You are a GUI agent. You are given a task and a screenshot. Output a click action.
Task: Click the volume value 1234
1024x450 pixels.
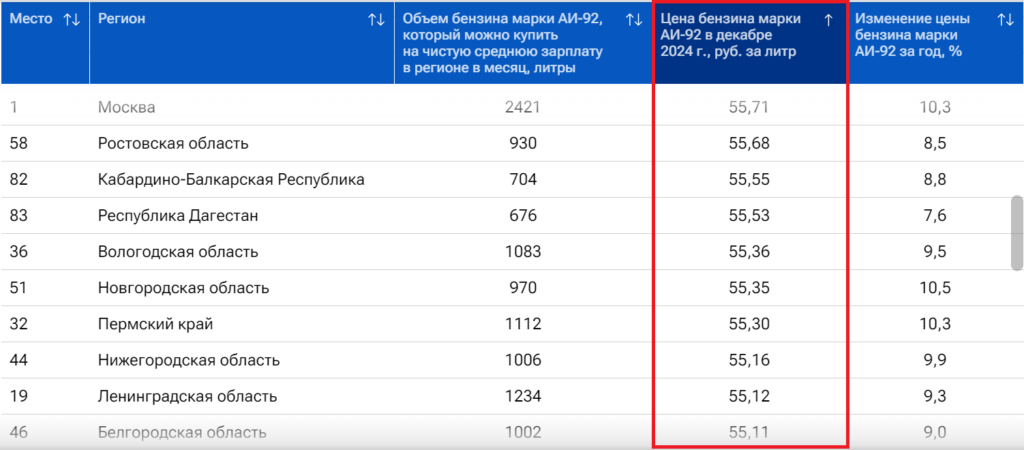523,396
